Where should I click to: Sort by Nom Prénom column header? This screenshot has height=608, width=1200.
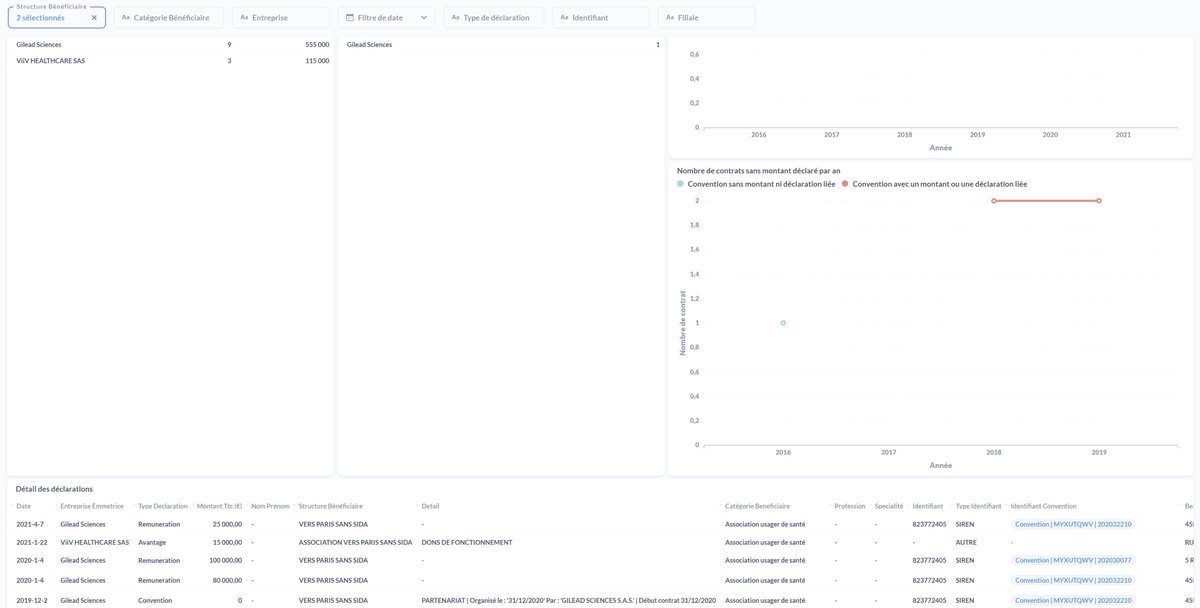(x=270, y=506)
